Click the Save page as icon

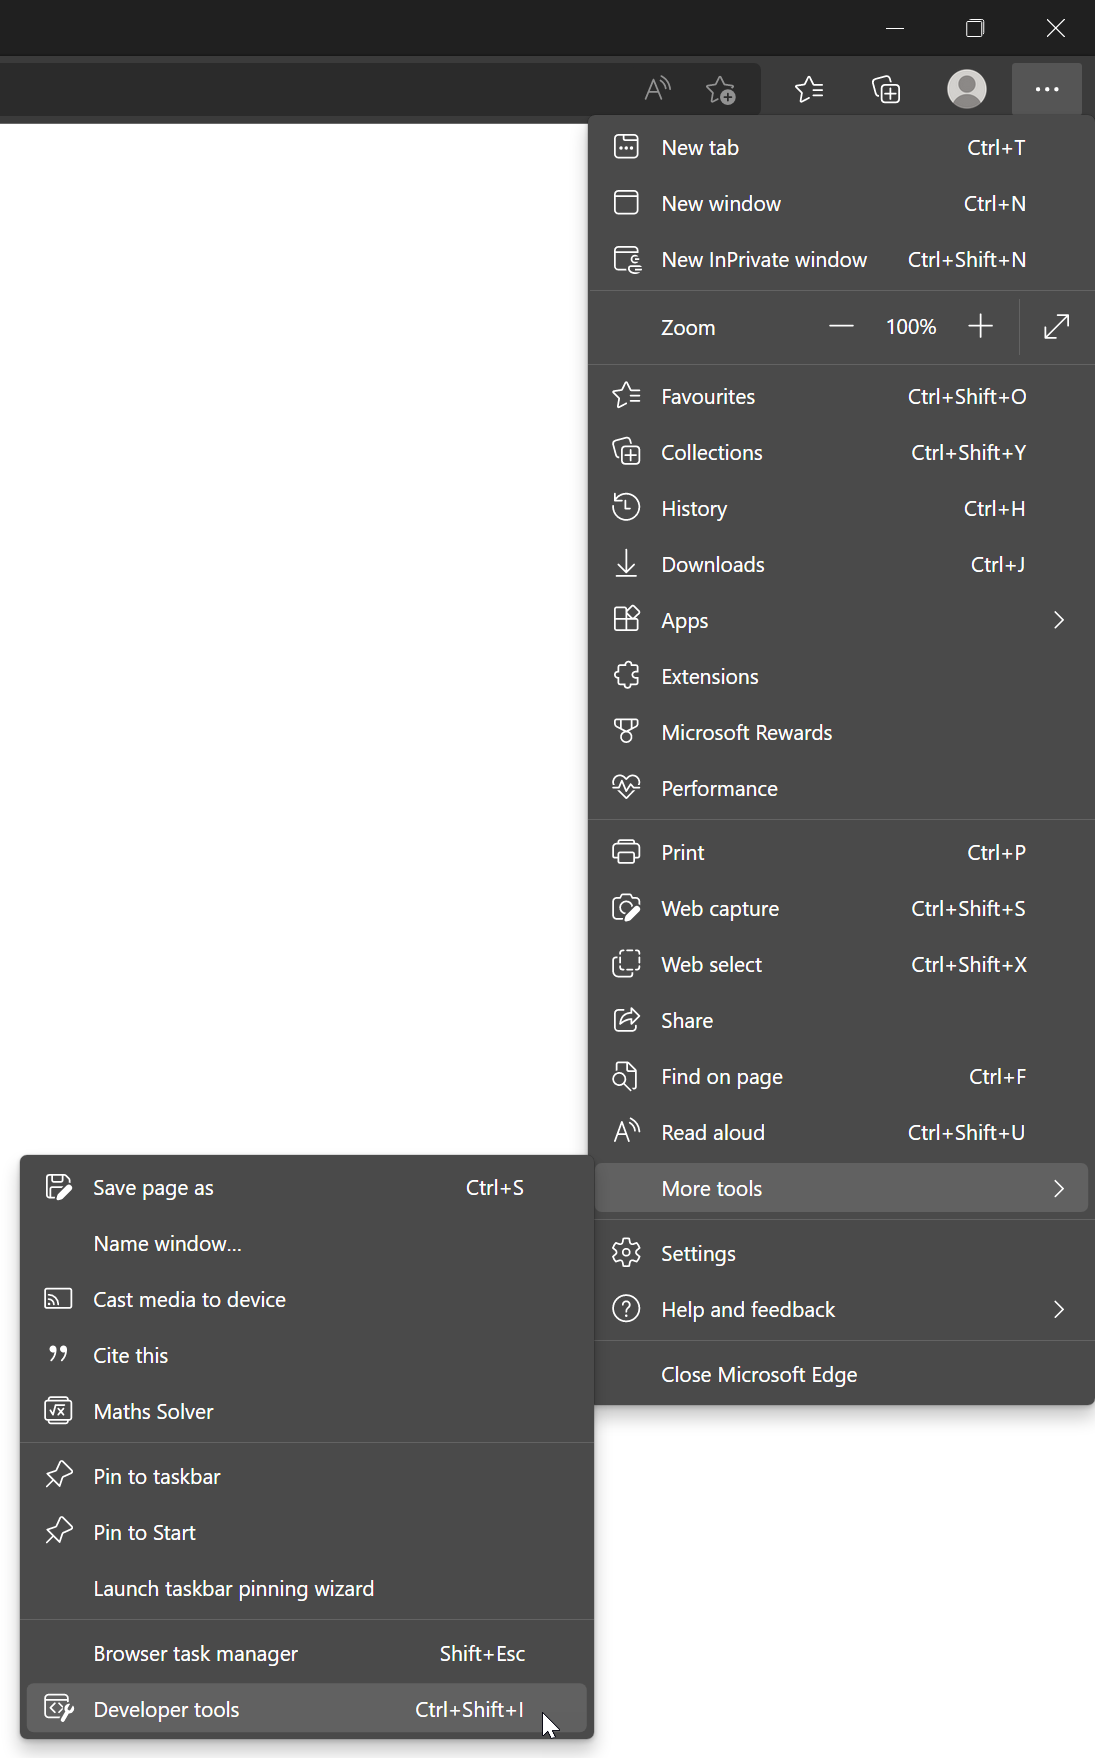pyautogui.click(x=59, y=1187)
